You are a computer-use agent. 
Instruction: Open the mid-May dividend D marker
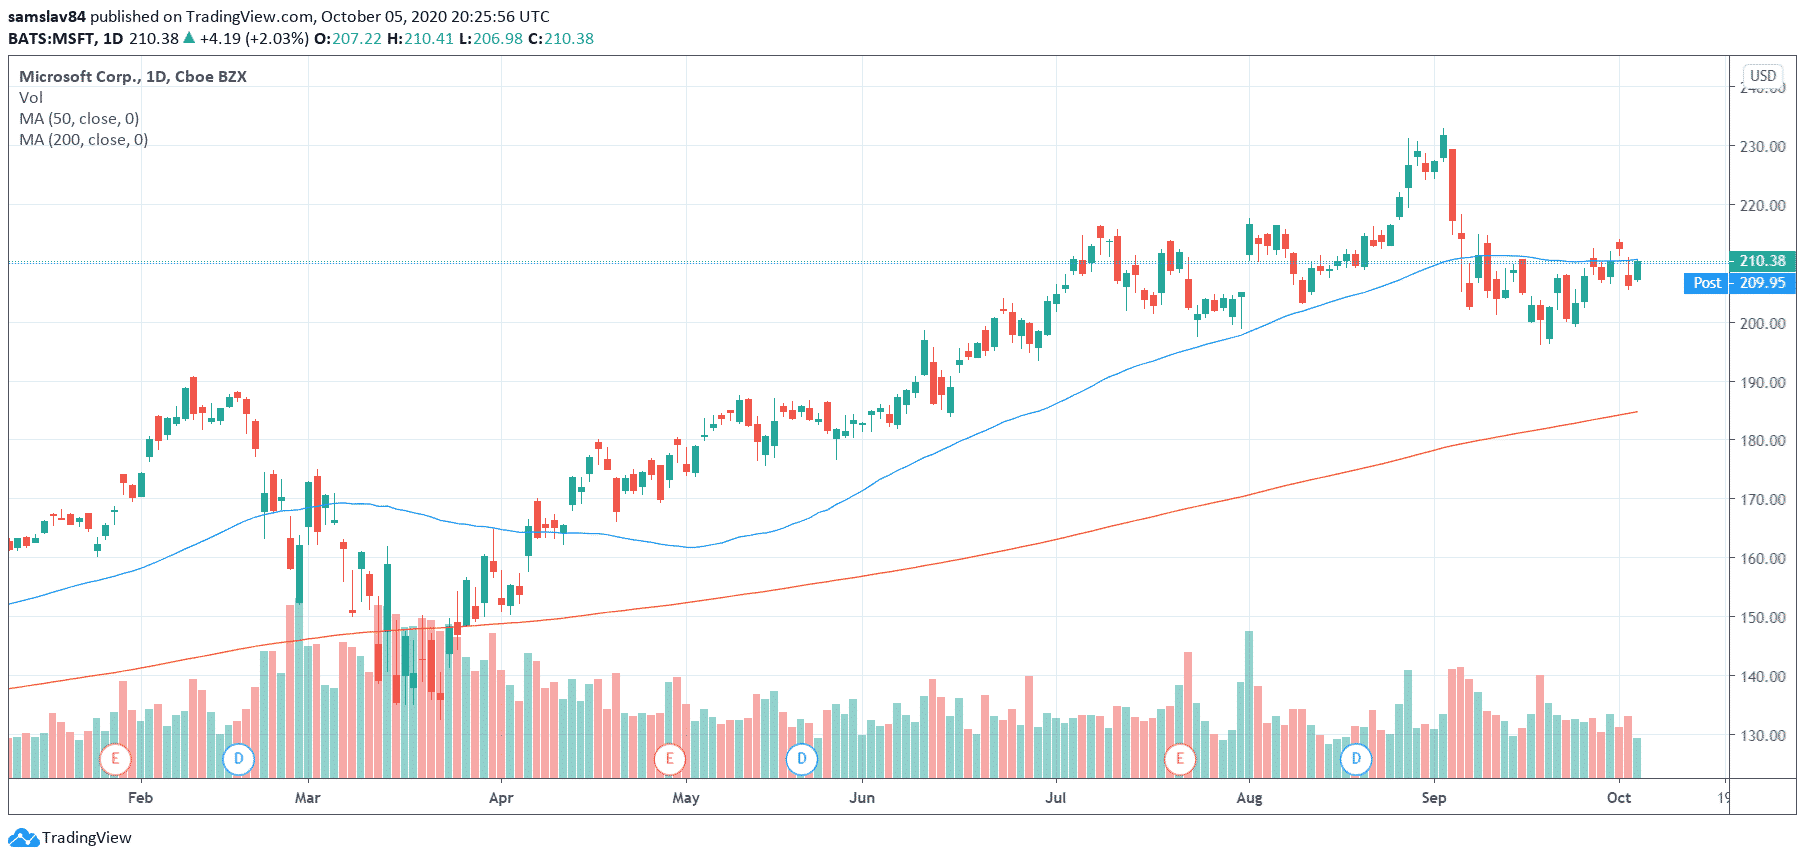coord(801,759)
